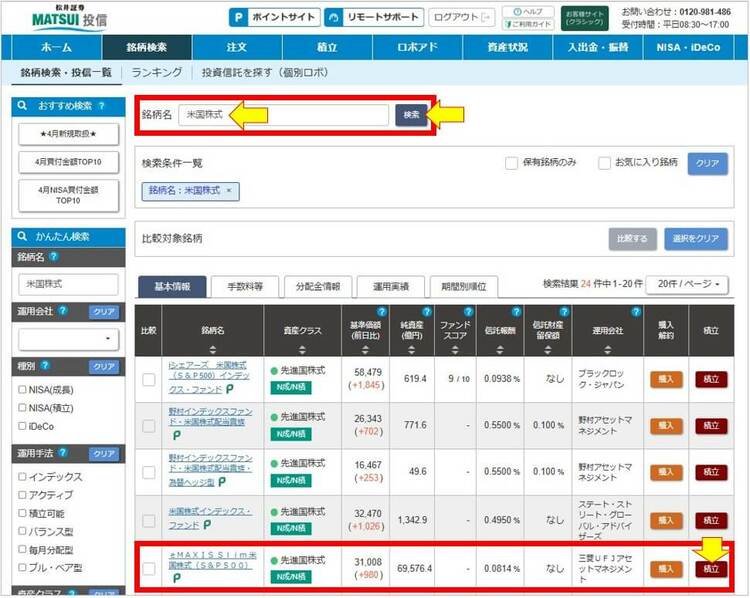This screenshot has width=750, height=598.
Task: Switch to the 期間別順位 tab
Action: pos(463,287)
